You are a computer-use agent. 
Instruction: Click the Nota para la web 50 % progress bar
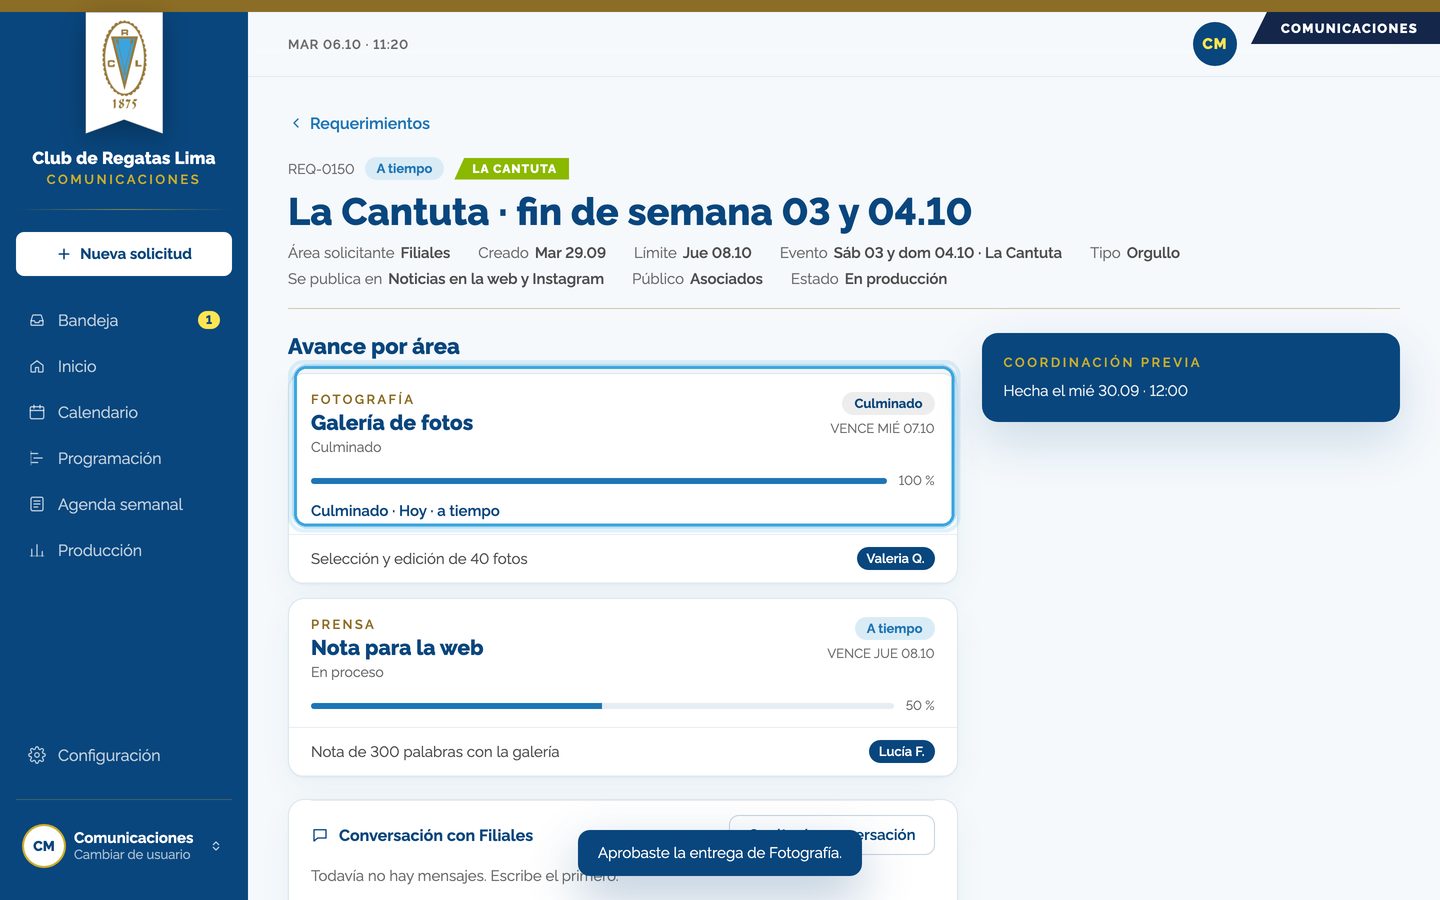click(602, 706)
